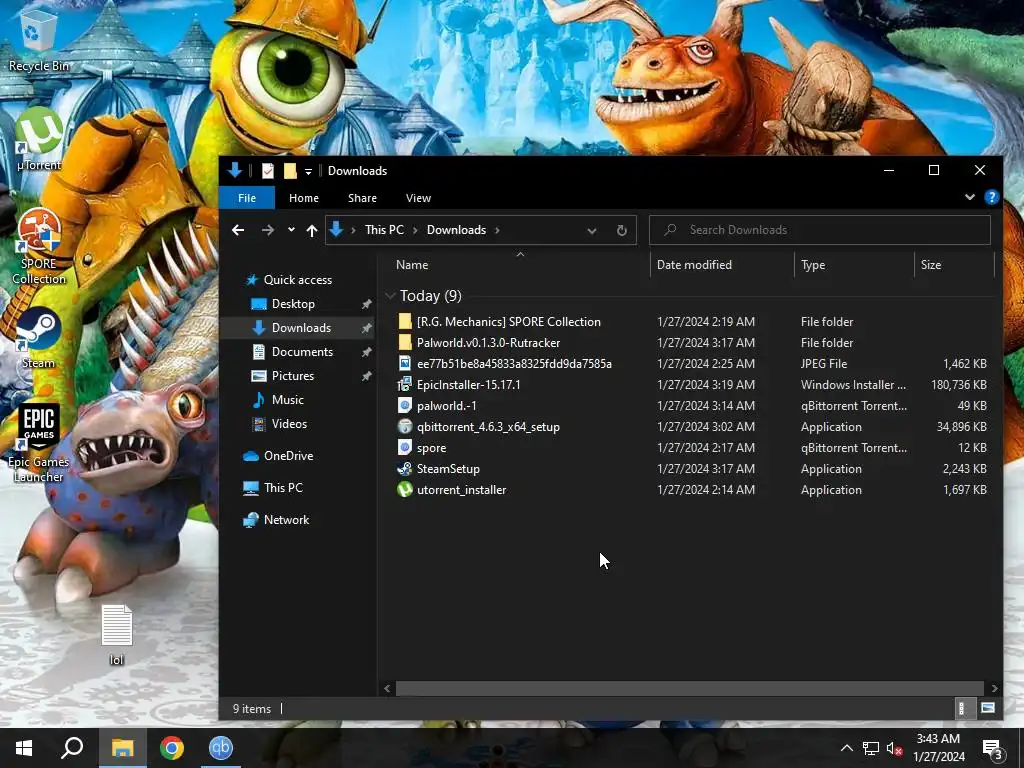Image resolution: width=1024 pixels, height=768 pixels.
Task: Open the SPORE Collection desktop shortcut
Action: (x=39, y=247)
